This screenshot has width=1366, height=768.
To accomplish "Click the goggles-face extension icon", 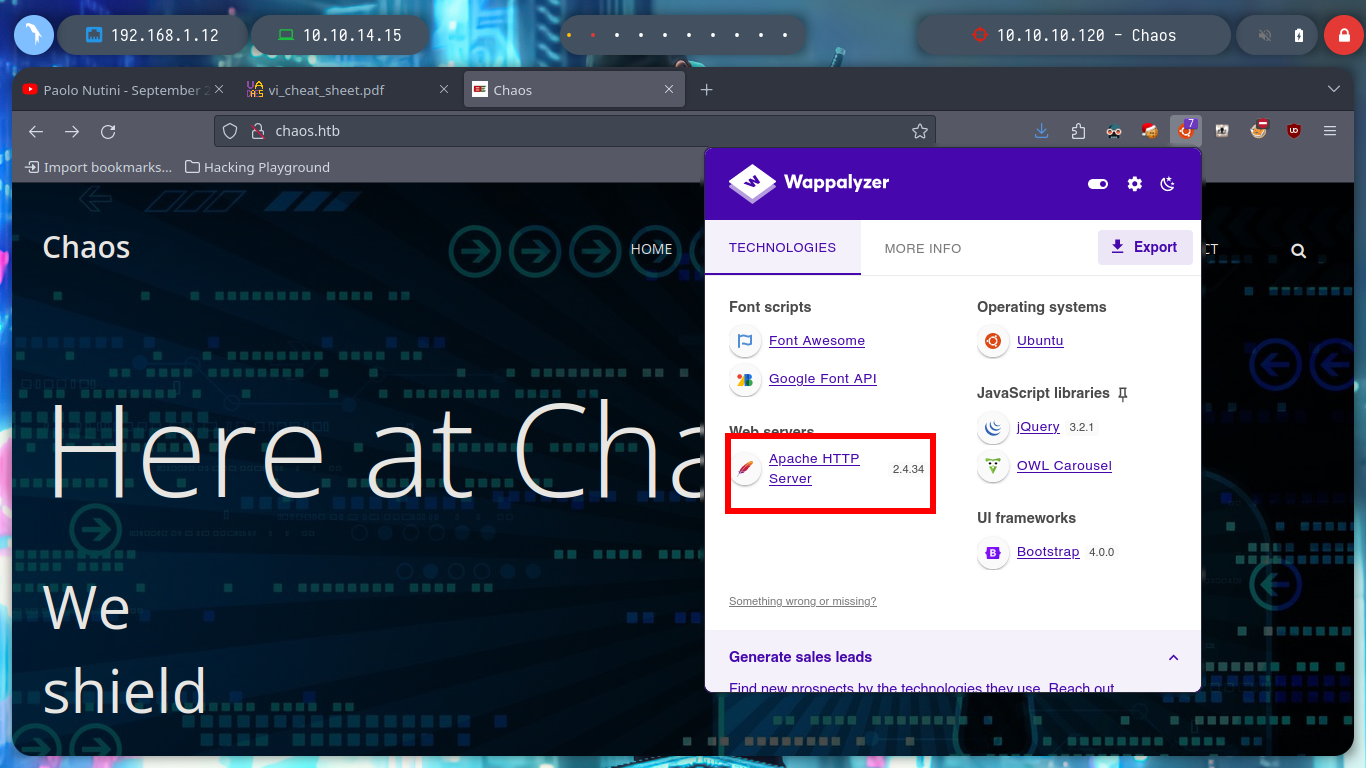I will (1114, 131).
